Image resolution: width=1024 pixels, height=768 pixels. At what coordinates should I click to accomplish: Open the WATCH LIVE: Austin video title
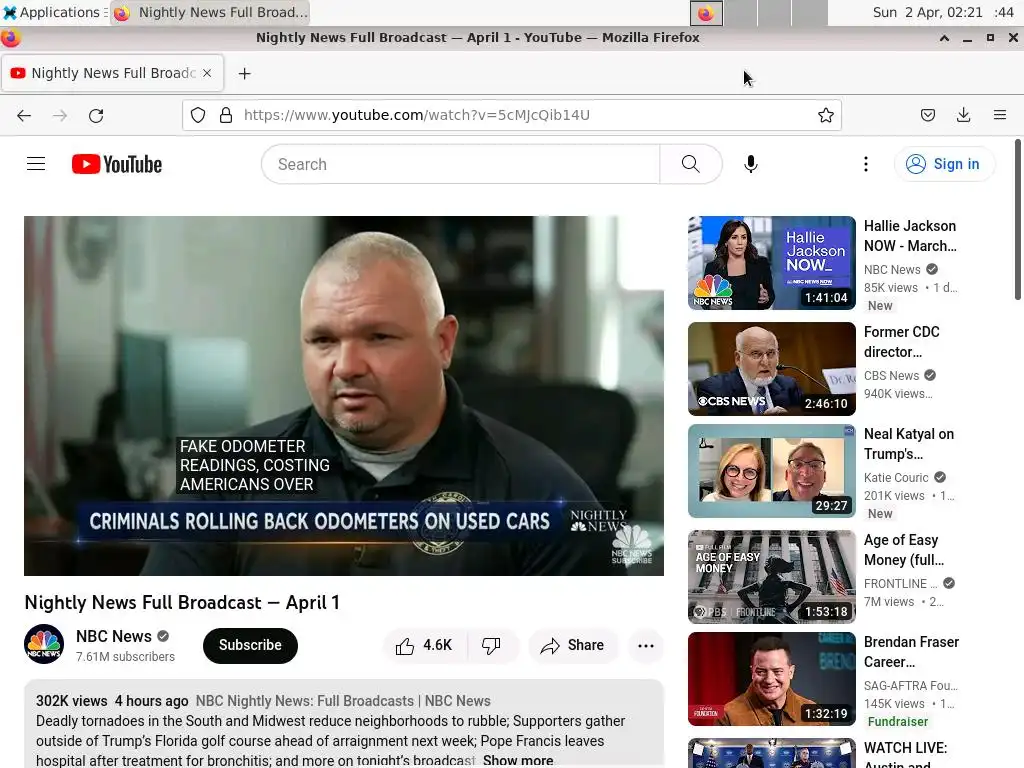[905, 756]
